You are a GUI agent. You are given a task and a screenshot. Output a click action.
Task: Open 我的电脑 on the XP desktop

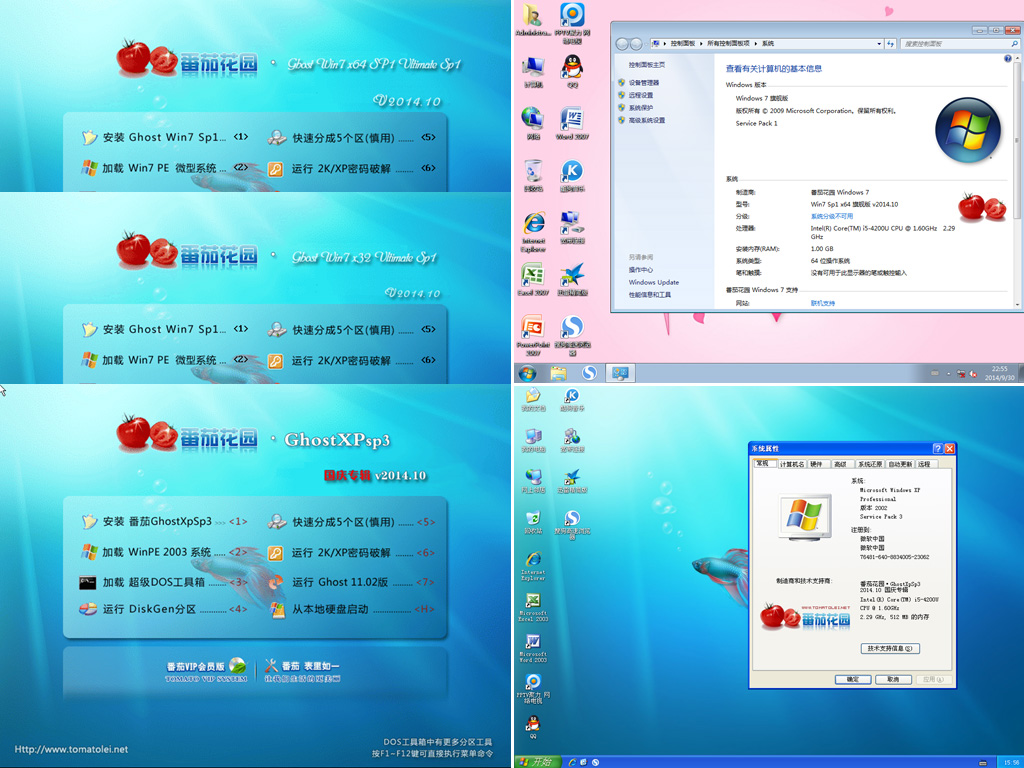(x=533, y=440)
